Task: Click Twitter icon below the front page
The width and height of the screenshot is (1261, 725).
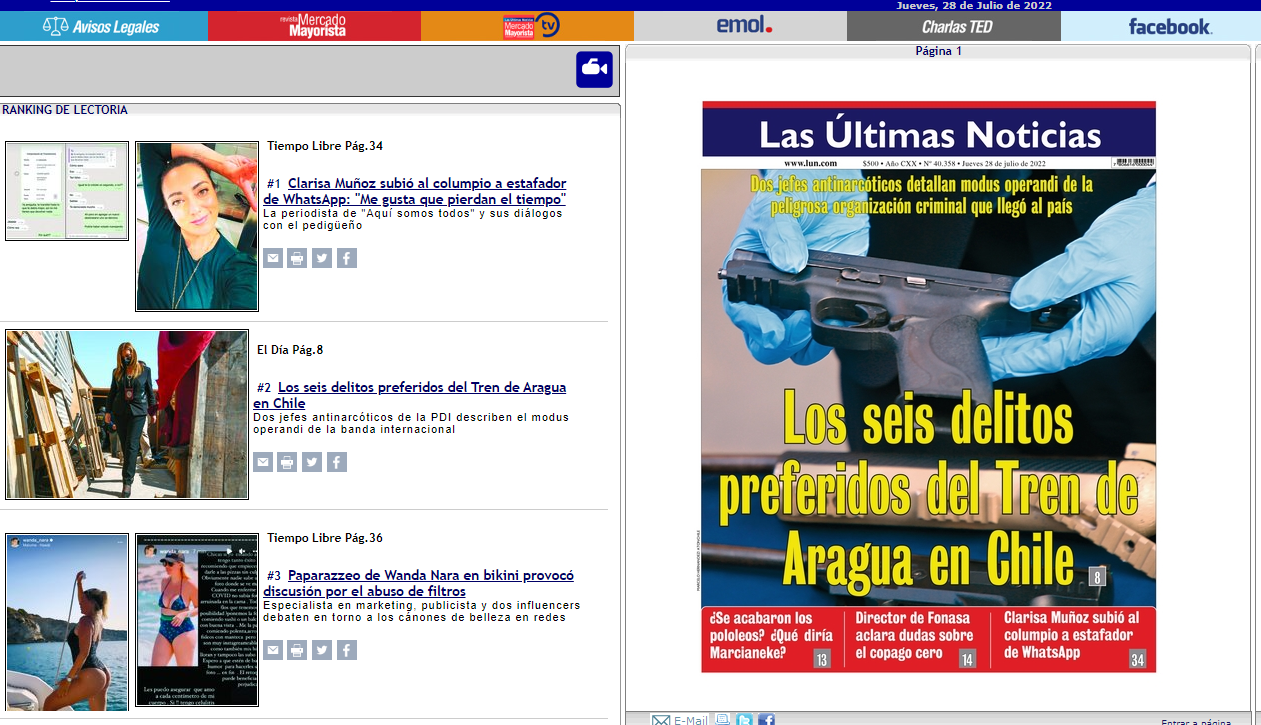Action: point(744,720)
